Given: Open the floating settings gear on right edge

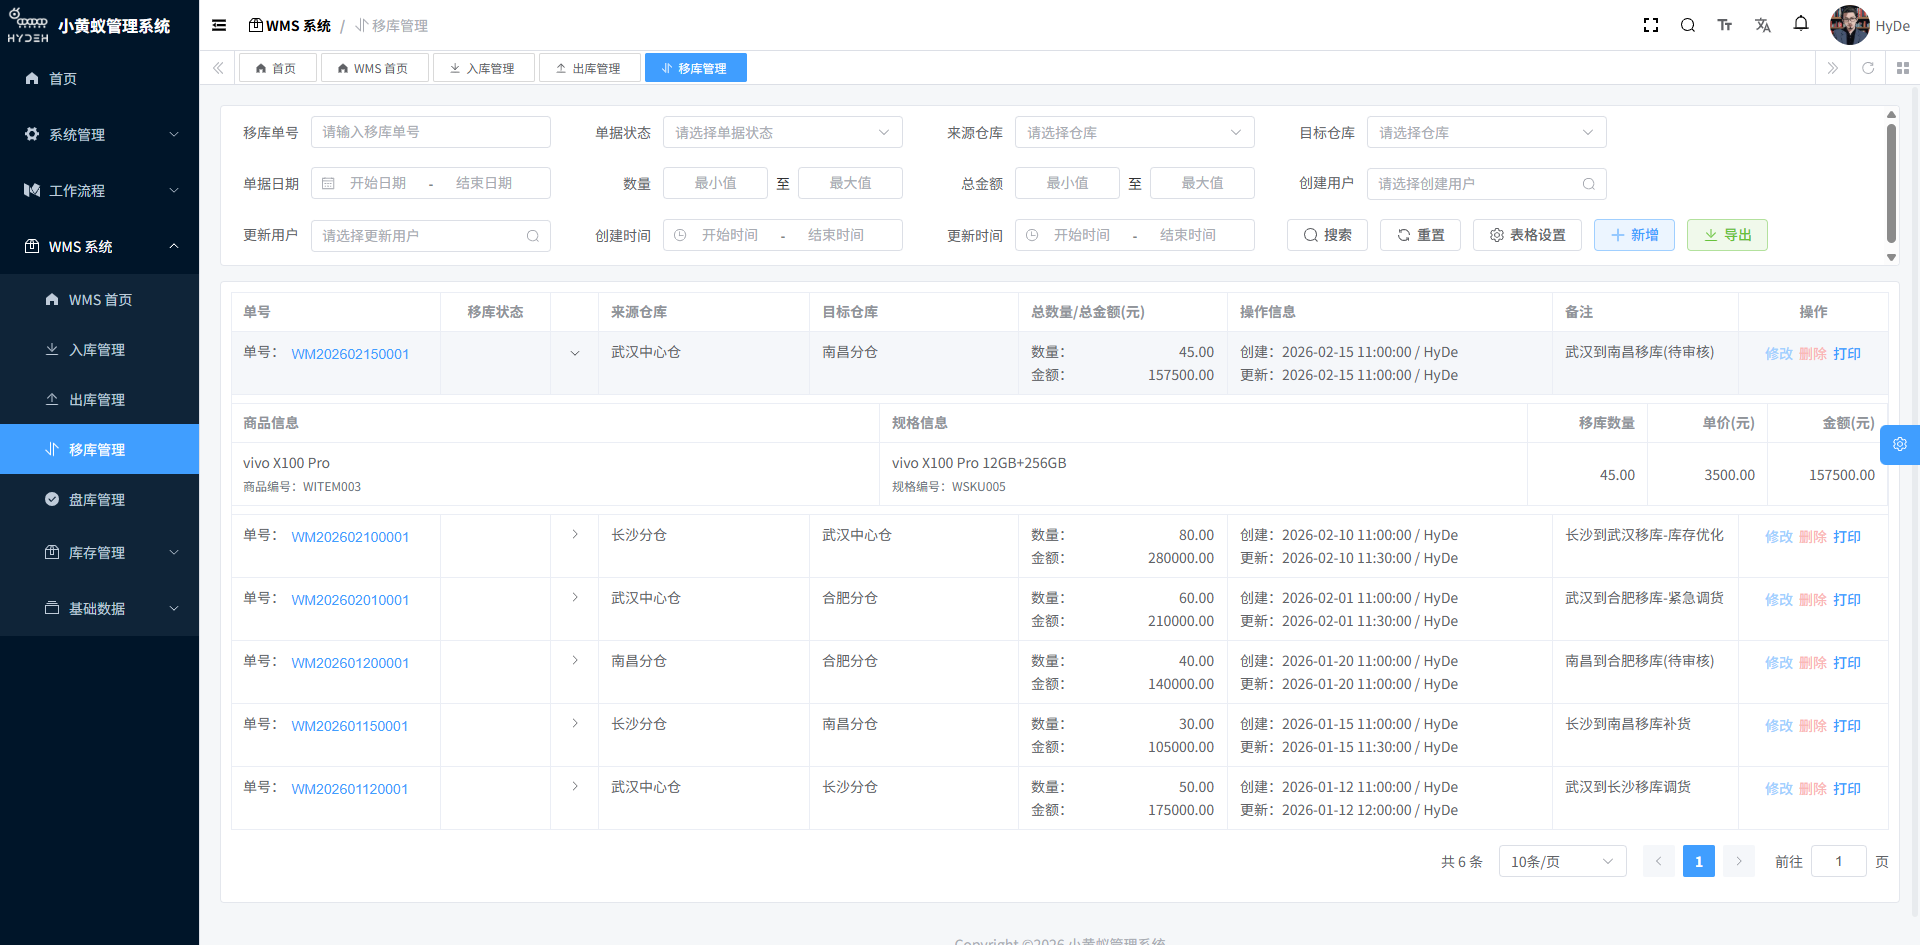Looking at the screenshot, I should point(1900,444).
